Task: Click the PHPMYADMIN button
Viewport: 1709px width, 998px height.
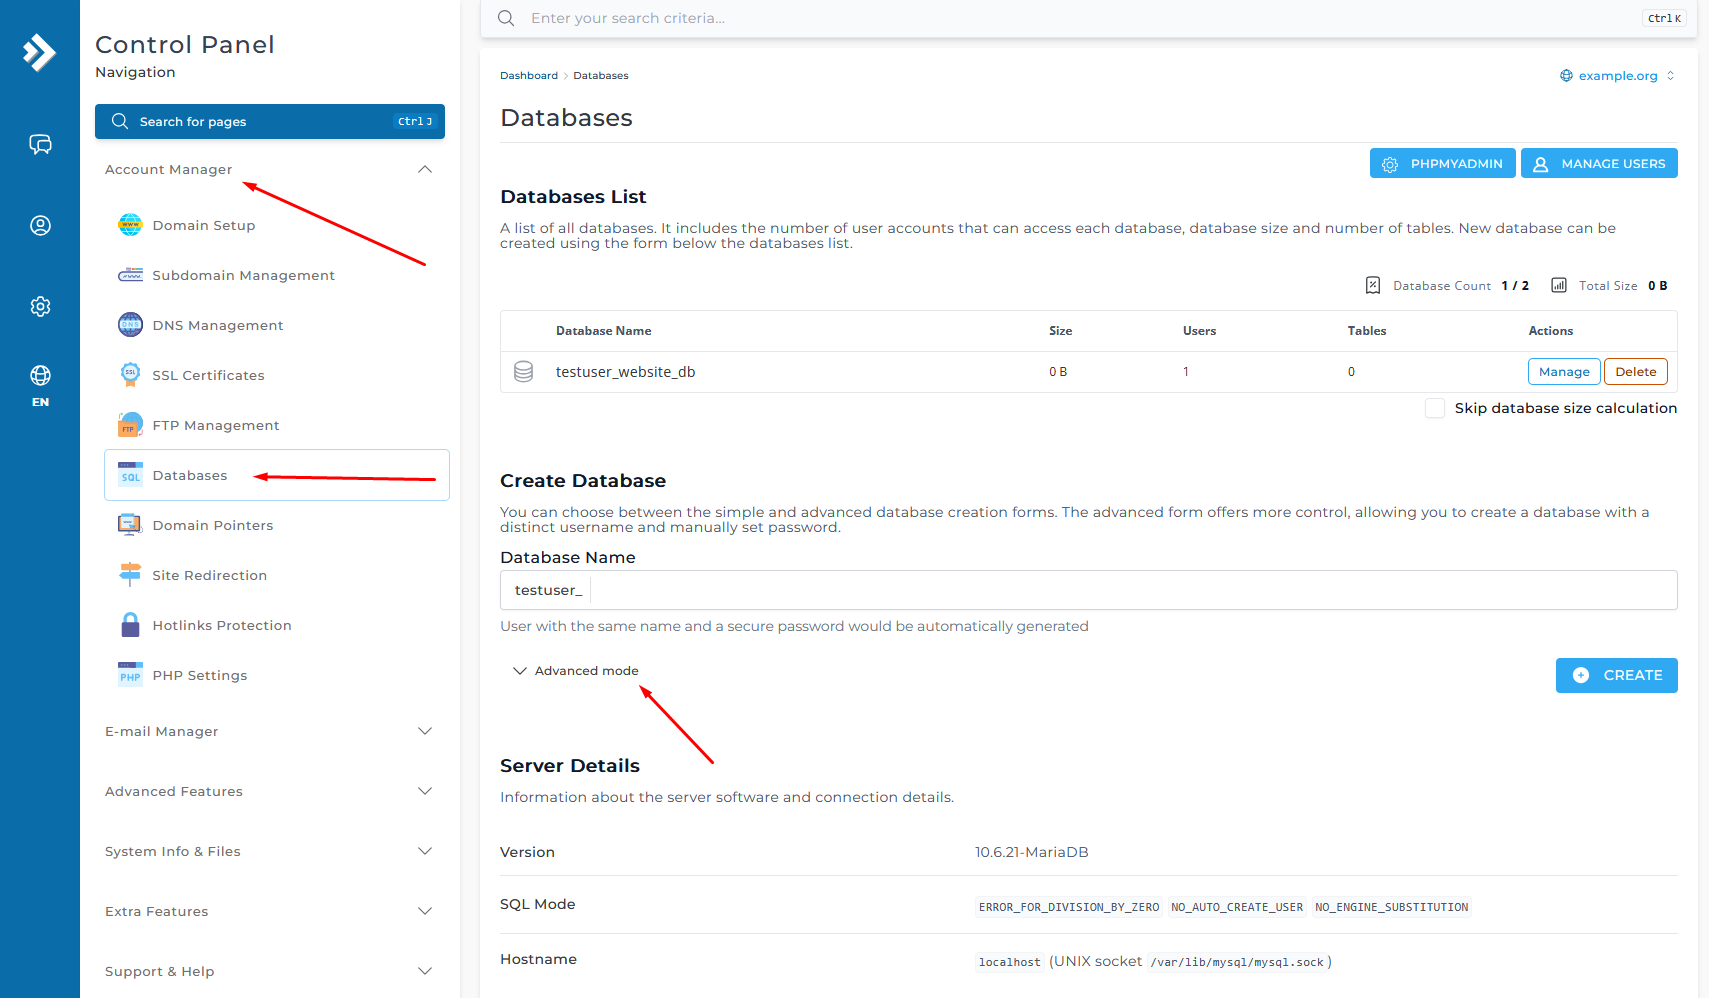Action: point(1442,164)
